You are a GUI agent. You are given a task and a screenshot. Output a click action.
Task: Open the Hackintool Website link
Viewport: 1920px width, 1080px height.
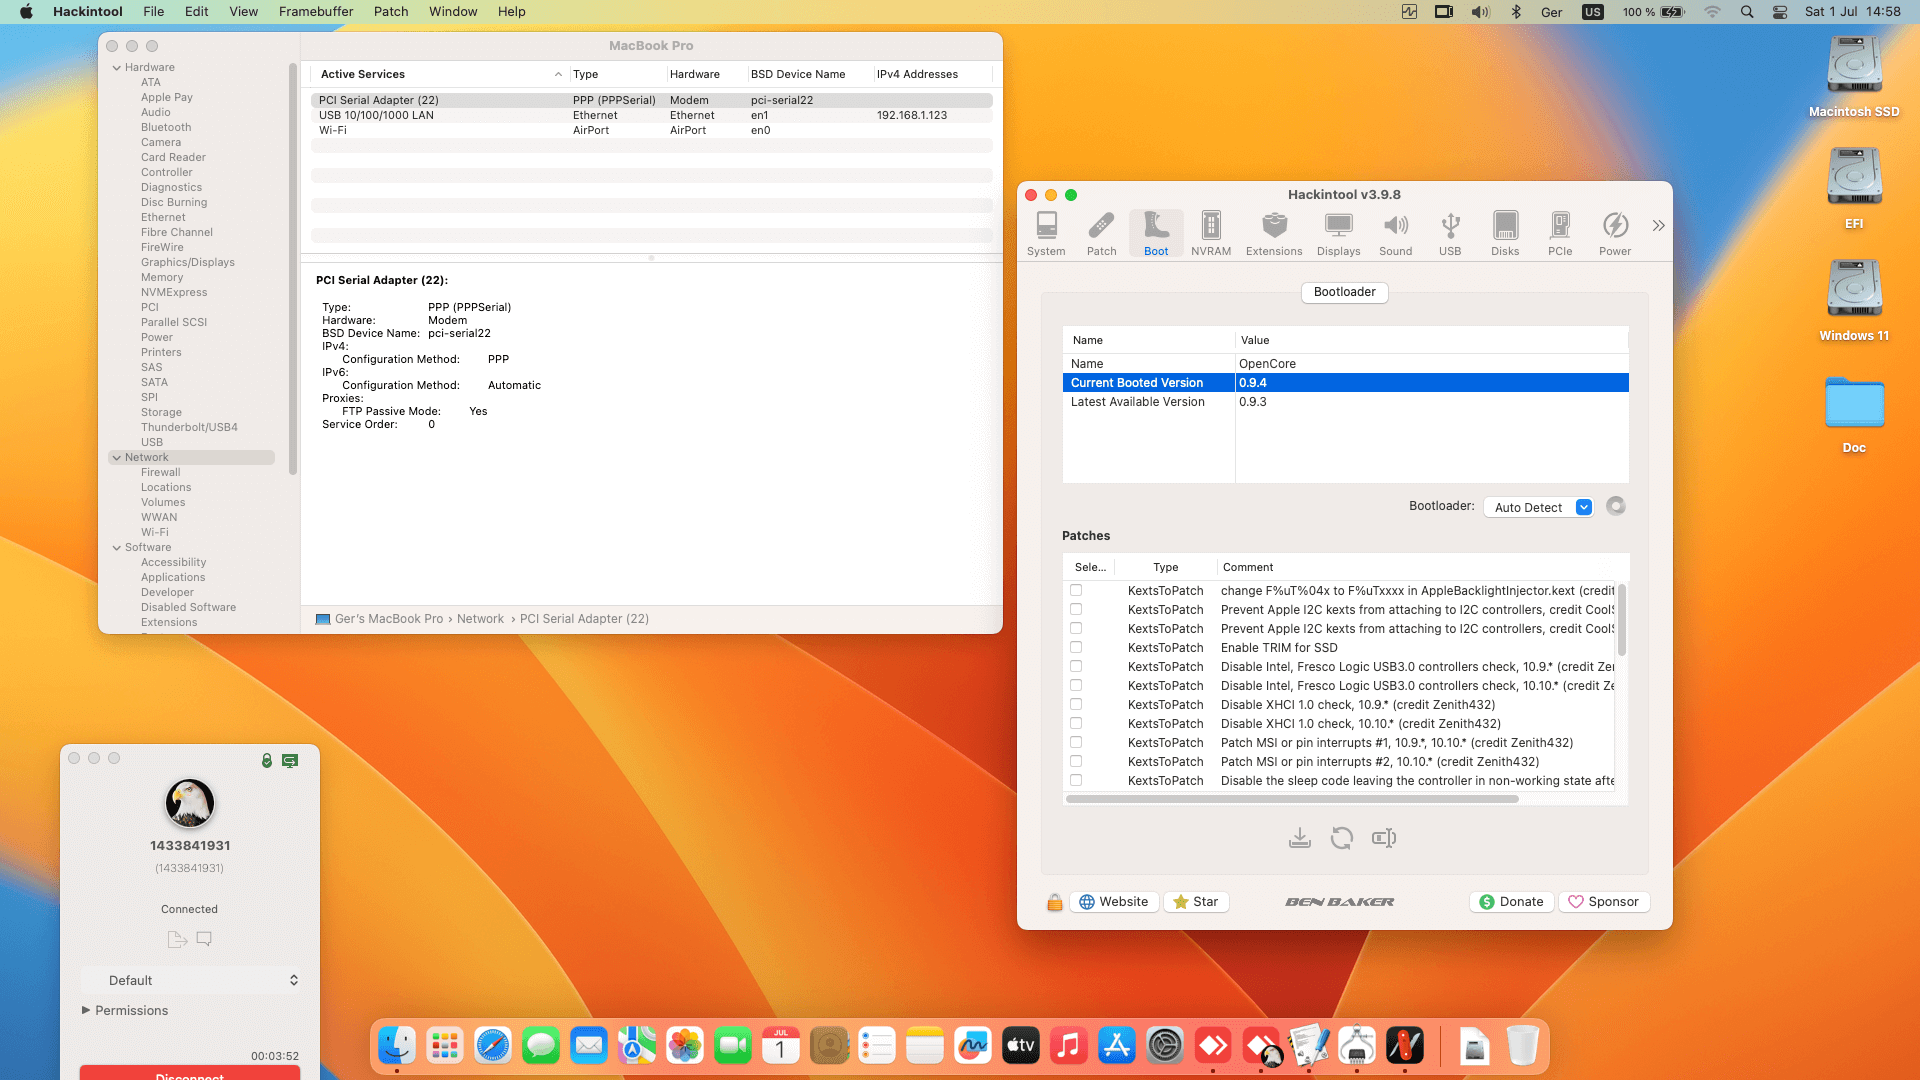[1114, 901]
